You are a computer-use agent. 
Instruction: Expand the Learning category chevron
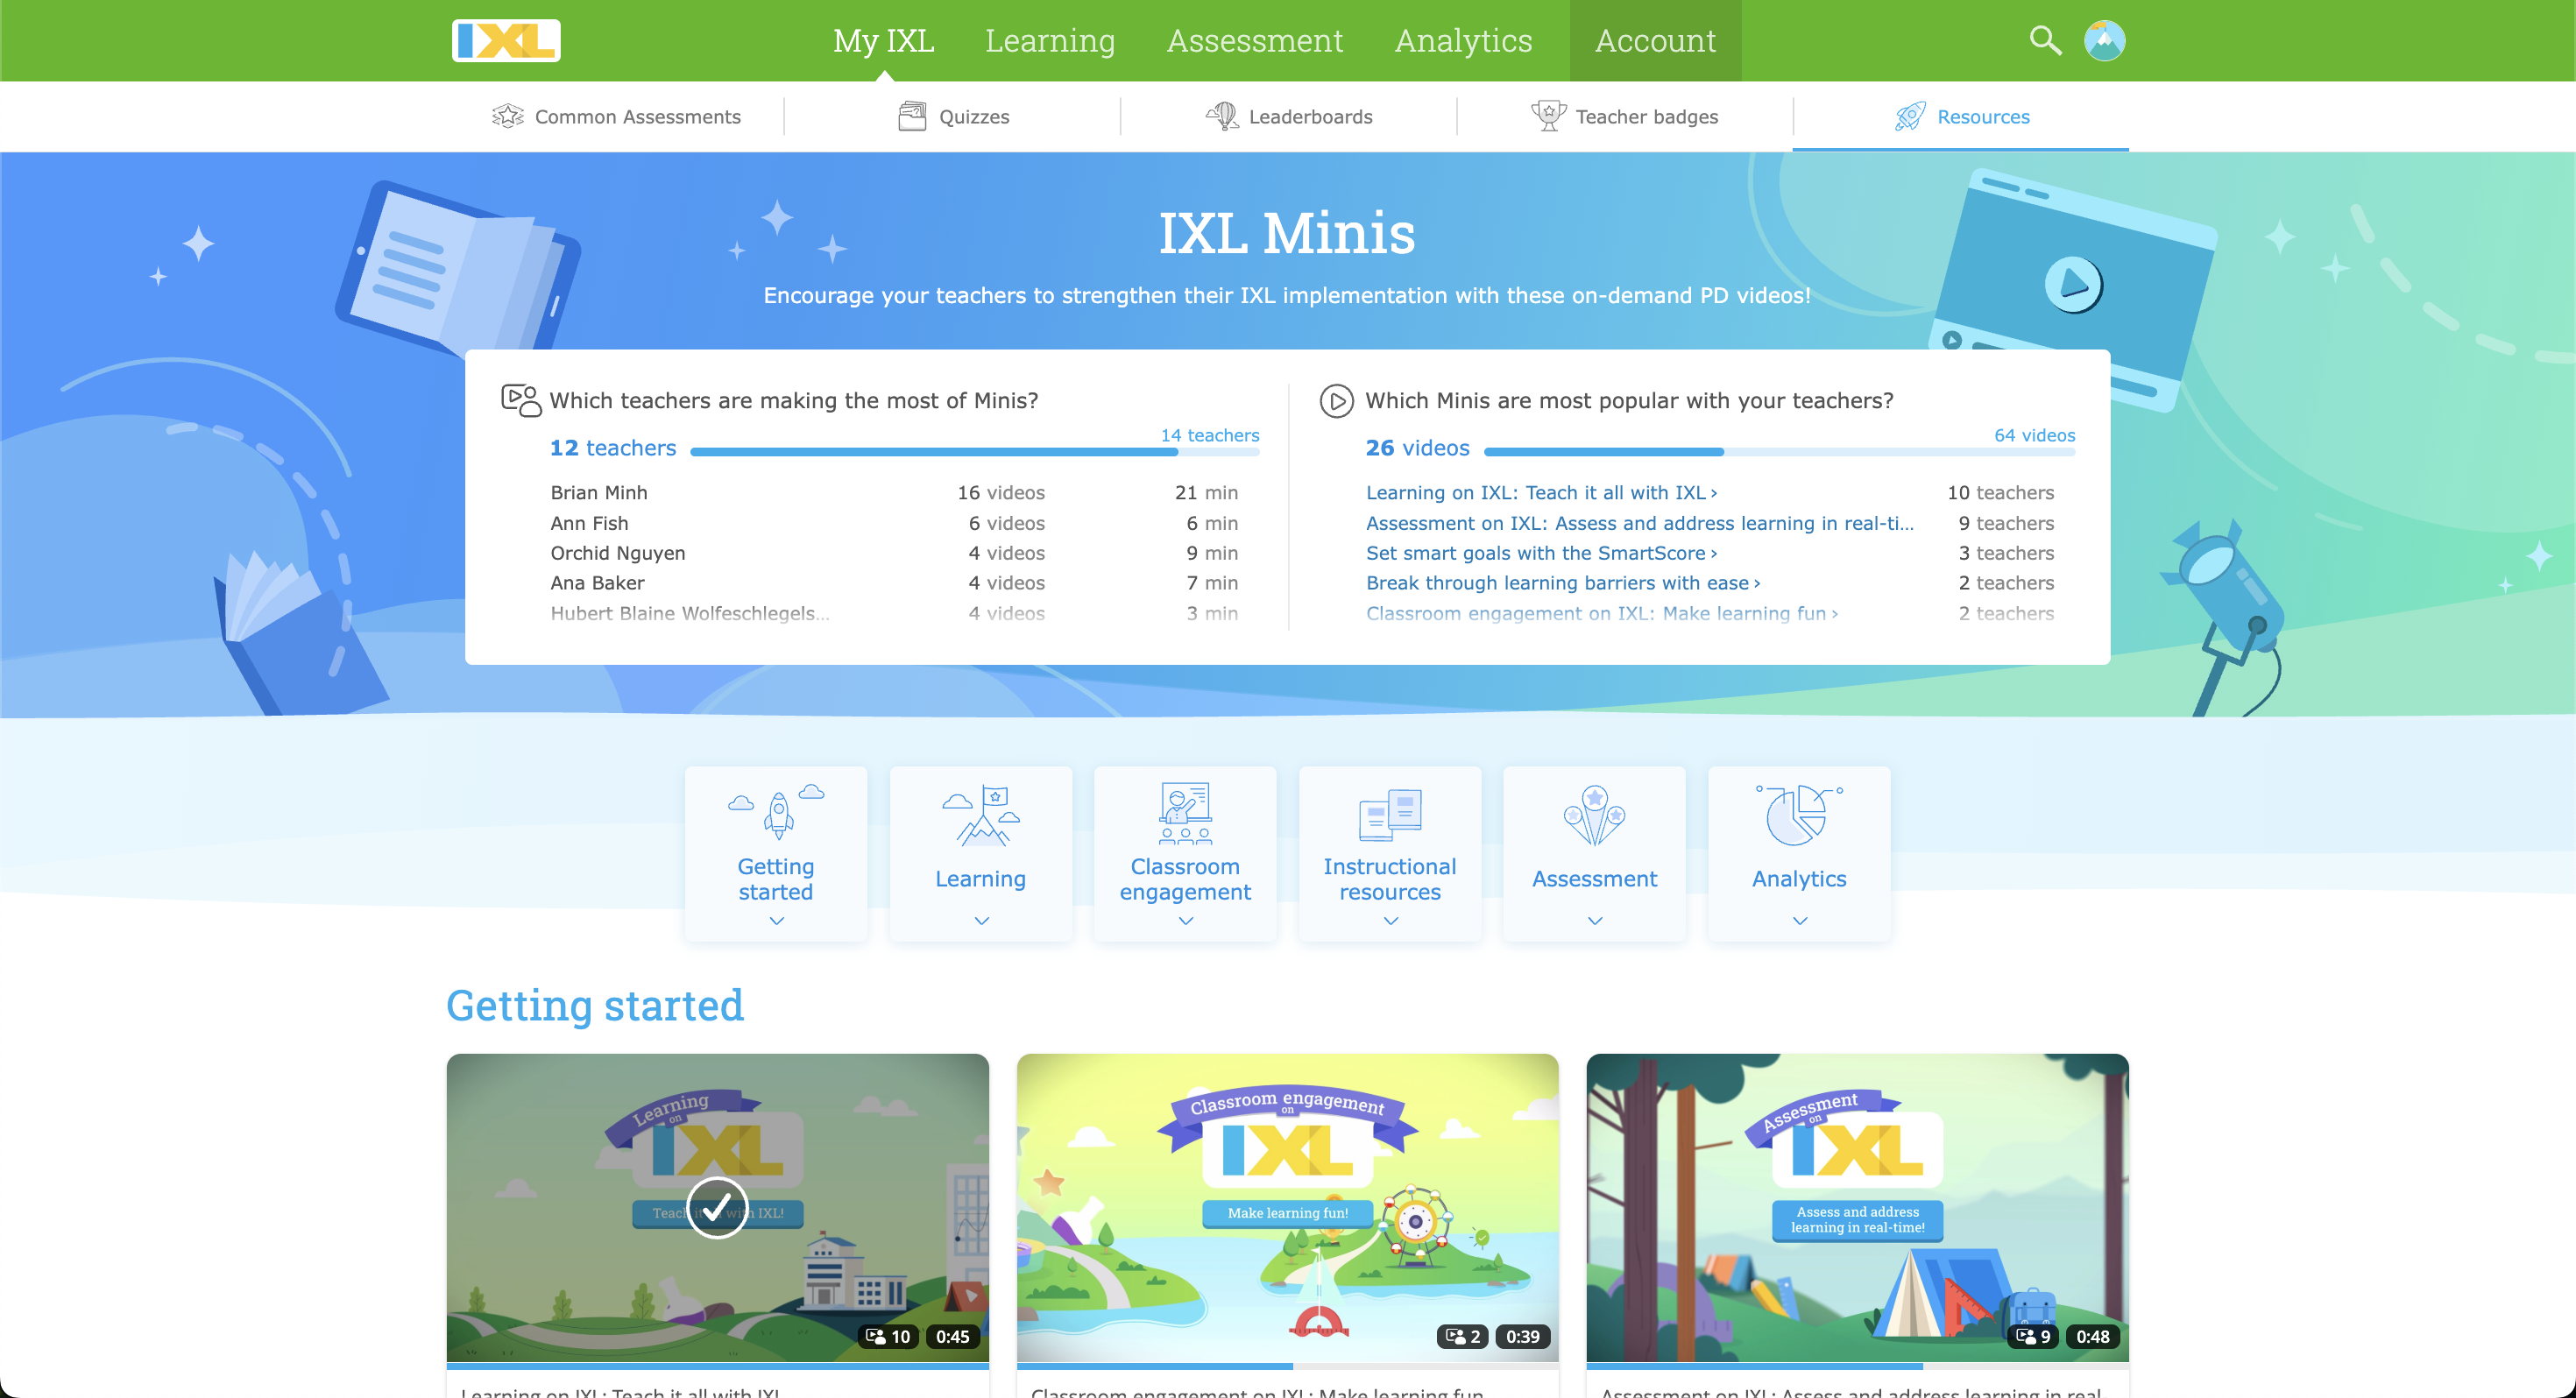click(x=981, y=921)
